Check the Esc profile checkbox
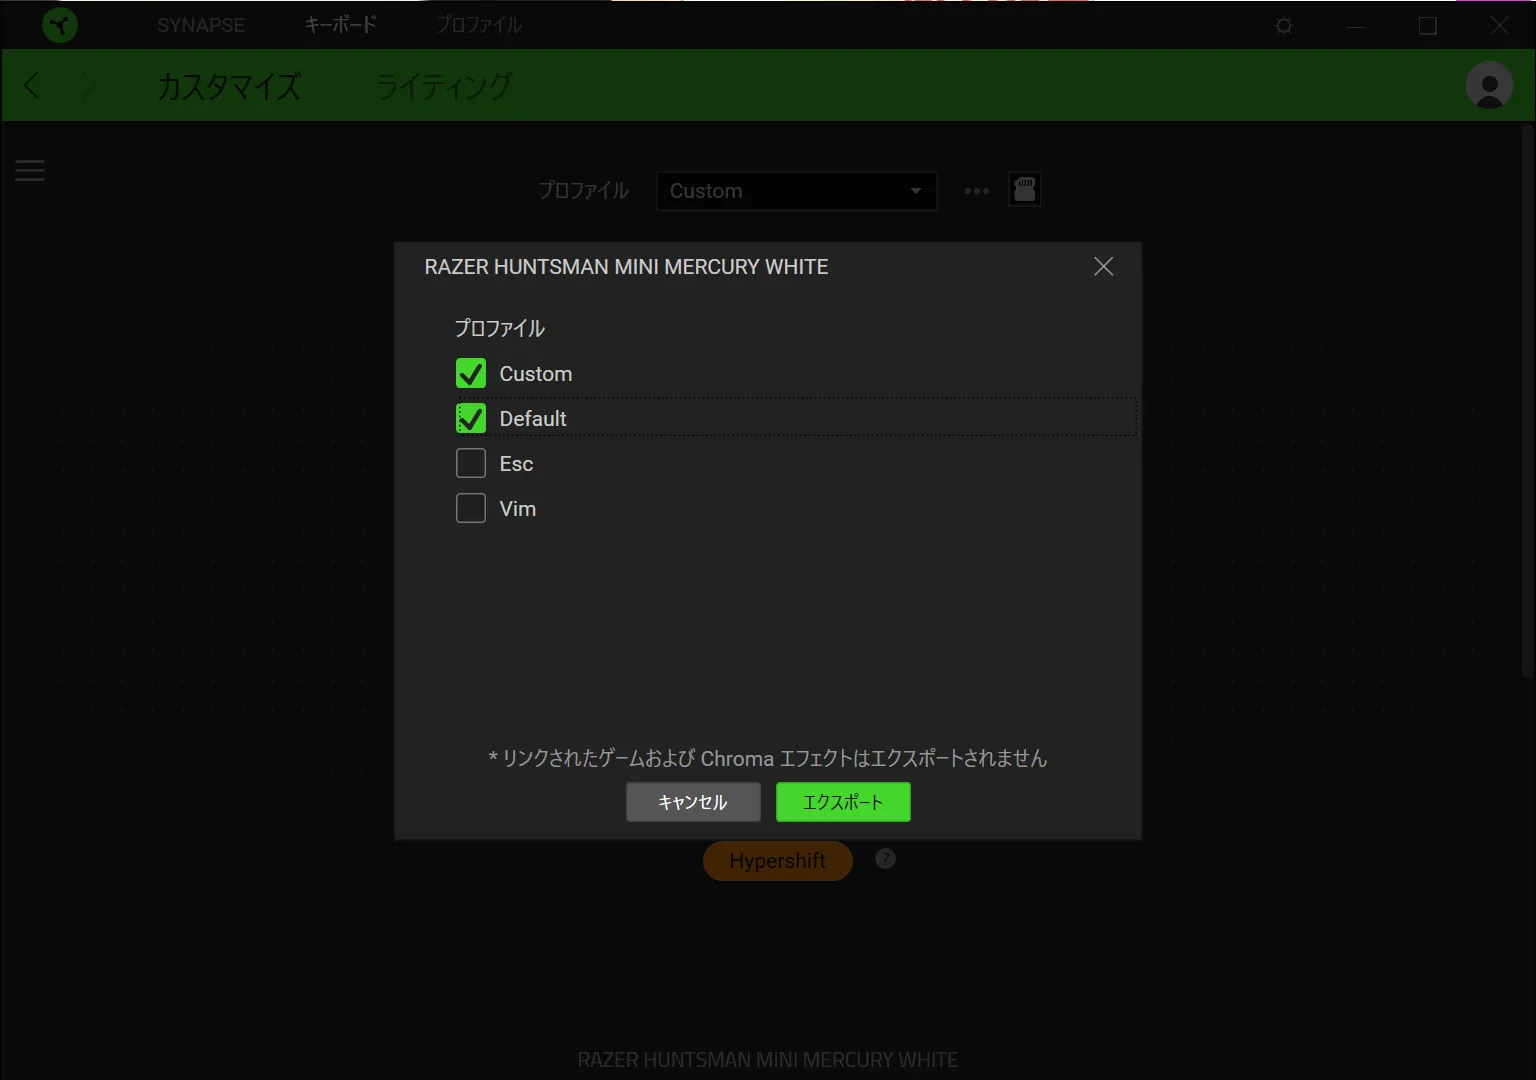This screenshot has width=1536, height=1080. (471, 464)
